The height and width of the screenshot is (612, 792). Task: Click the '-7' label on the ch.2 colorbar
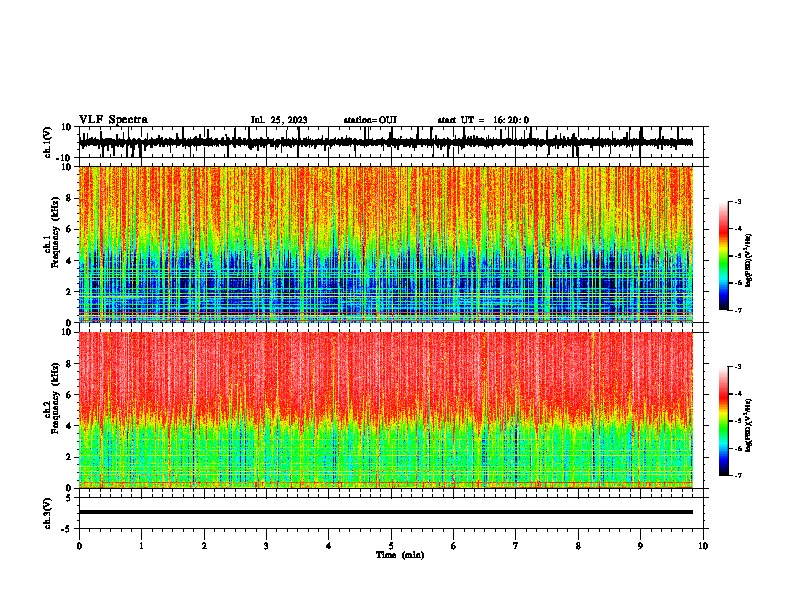coord(737,475)
